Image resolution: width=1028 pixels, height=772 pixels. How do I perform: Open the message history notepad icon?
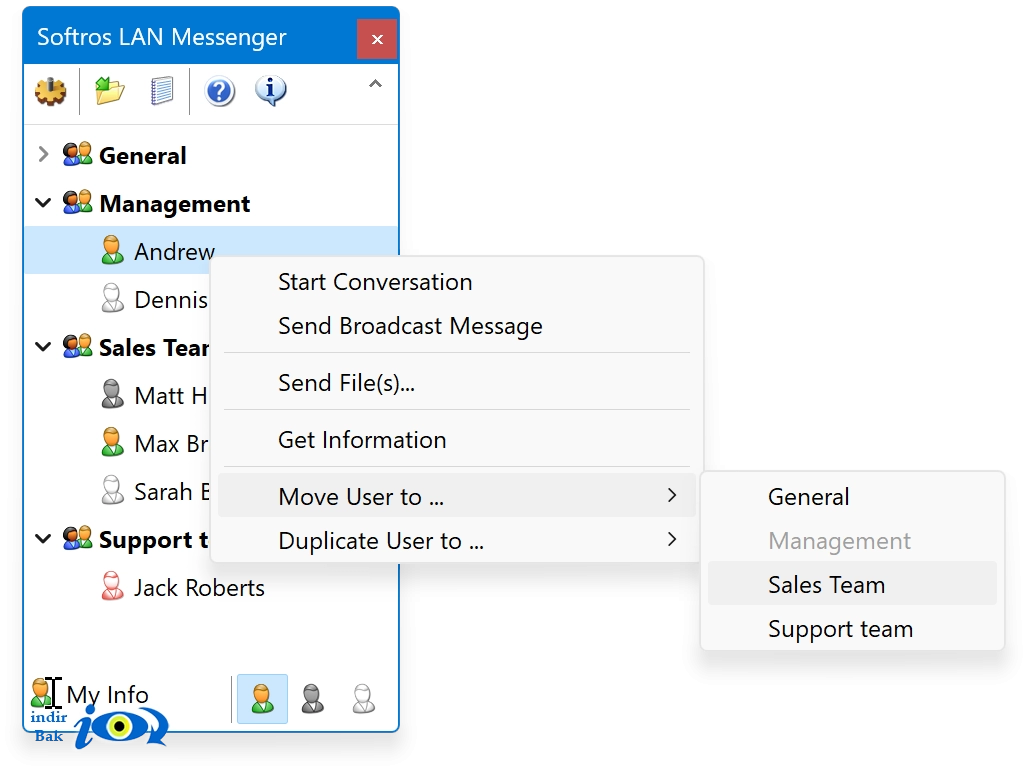[162, 90]
